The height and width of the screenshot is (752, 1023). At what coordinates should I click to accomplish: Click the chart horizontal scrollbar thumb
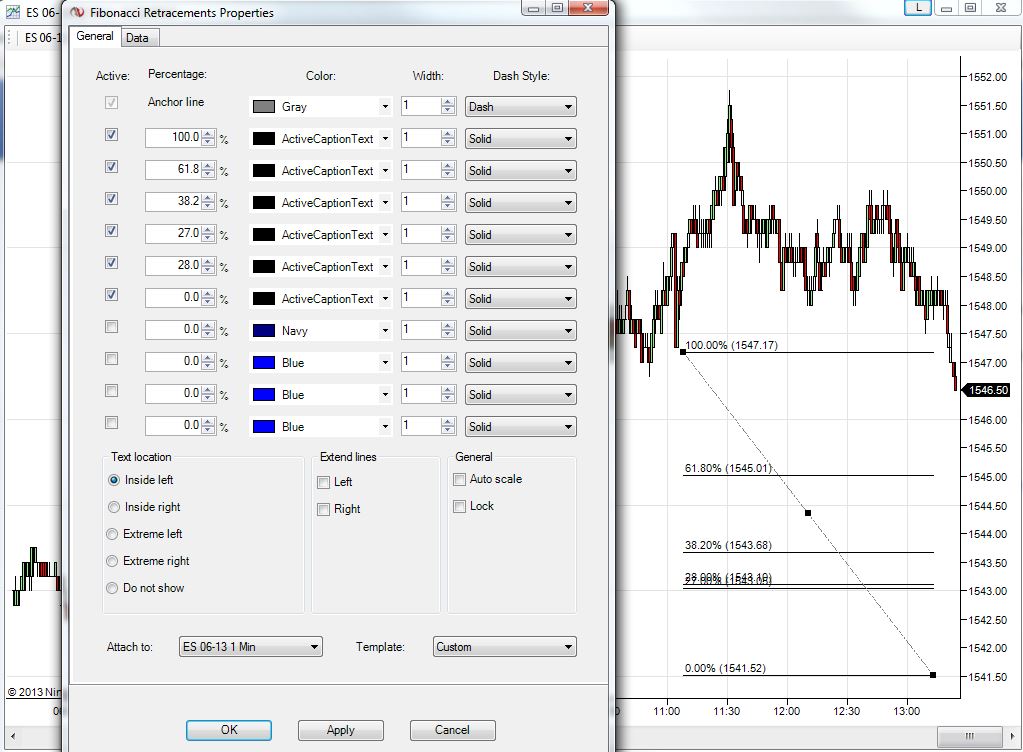(970, 736)
